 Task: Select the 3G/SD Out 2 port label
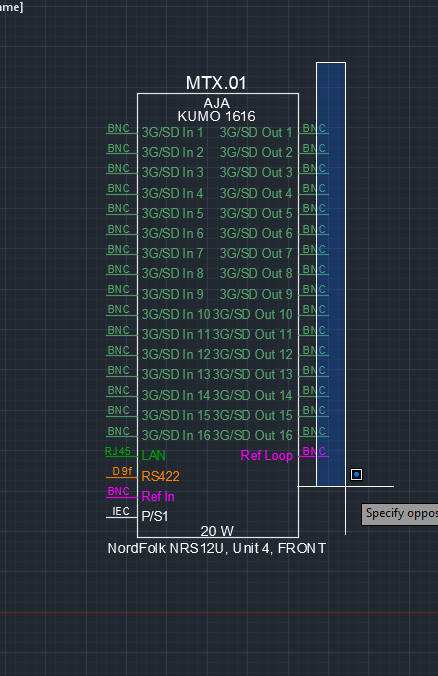point(256,152)
